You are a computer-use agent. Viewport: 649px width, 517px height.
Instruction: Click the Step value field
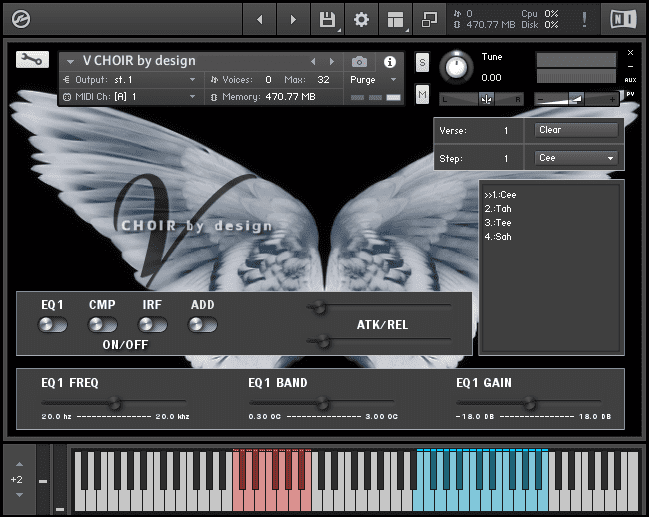(506, 159)
